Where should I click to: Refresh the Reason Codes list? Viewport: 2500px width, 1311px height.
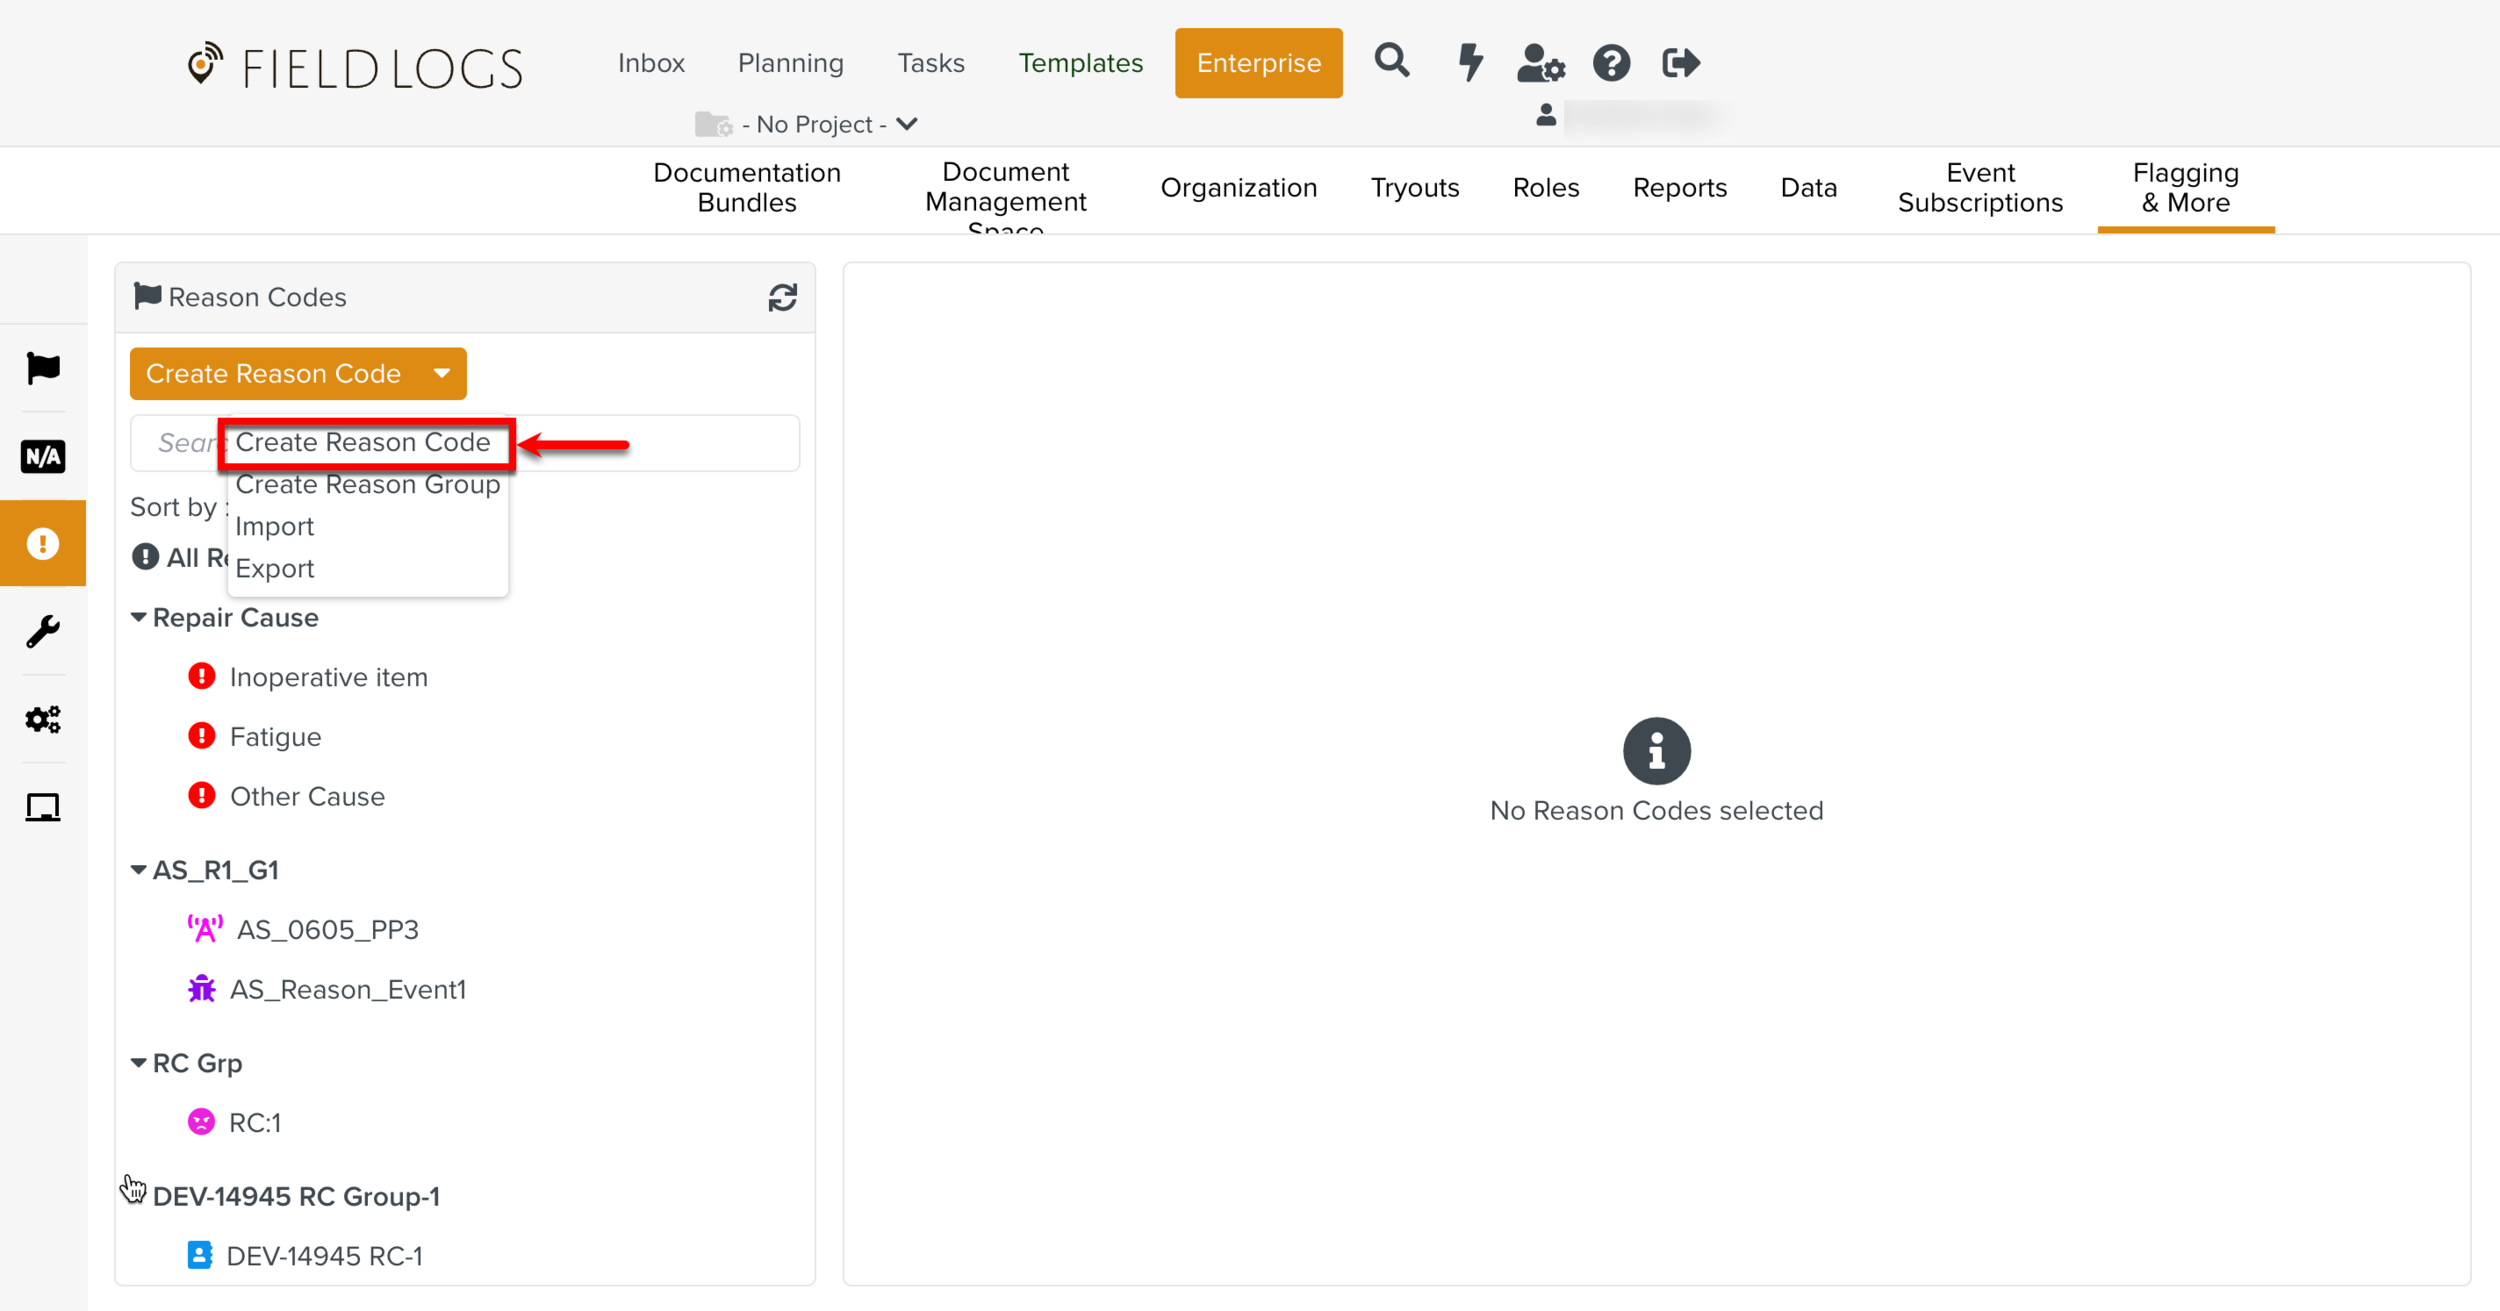[782, 297]
